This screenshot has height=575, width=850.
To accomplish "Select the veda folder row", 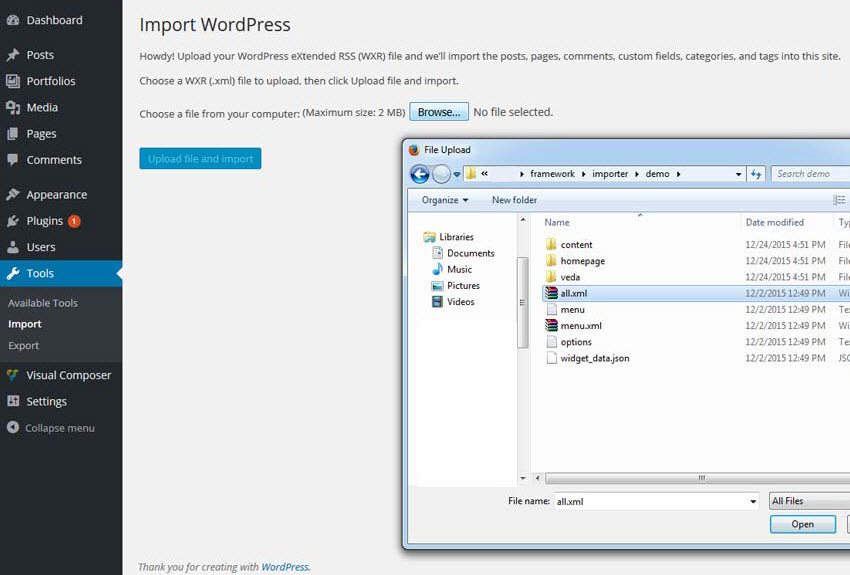I will [696, 277].
